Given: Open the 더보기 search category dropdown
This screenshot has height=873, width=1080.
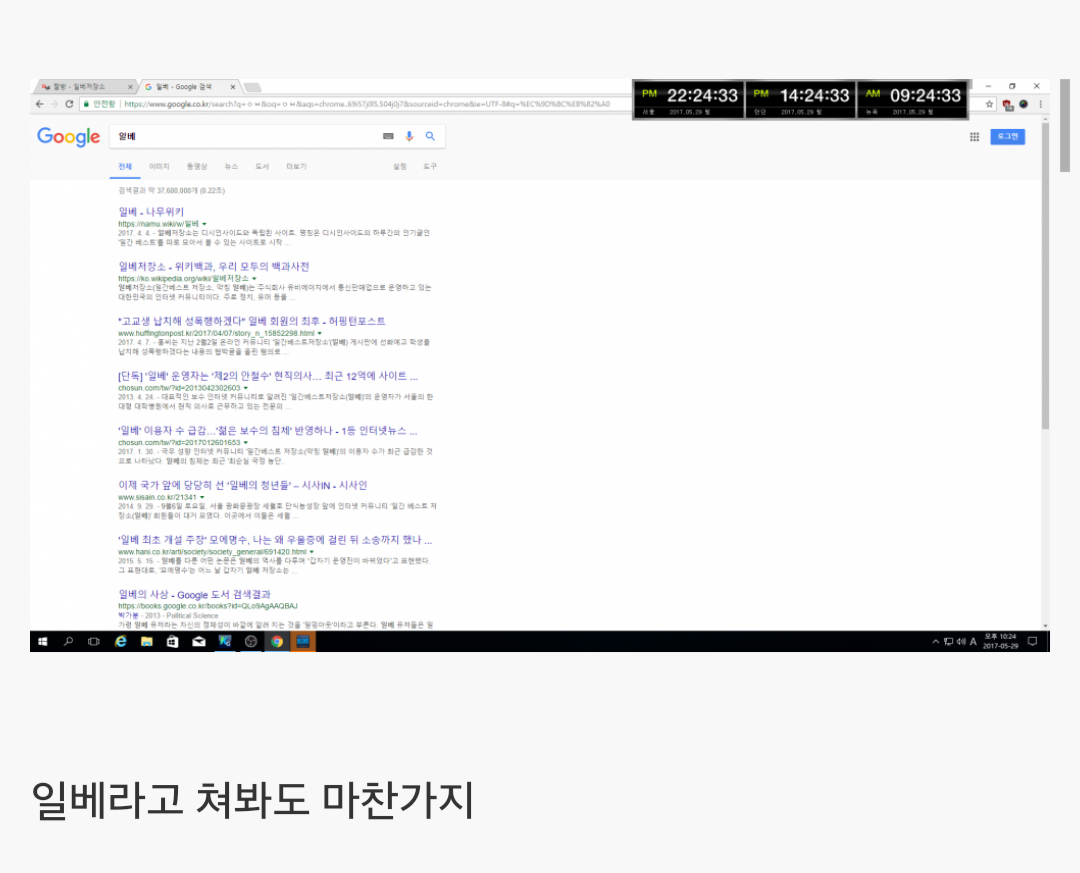Looking at the screenshot, I should coord(296,167).
